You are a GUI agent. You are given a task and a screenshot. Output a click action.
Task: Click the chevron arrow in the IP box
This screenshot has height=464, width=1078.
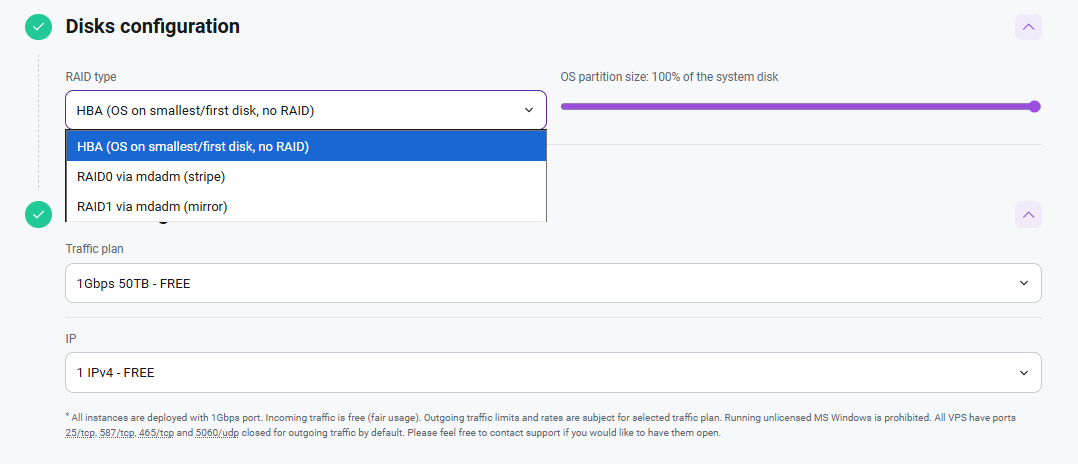click(1023, 372)
